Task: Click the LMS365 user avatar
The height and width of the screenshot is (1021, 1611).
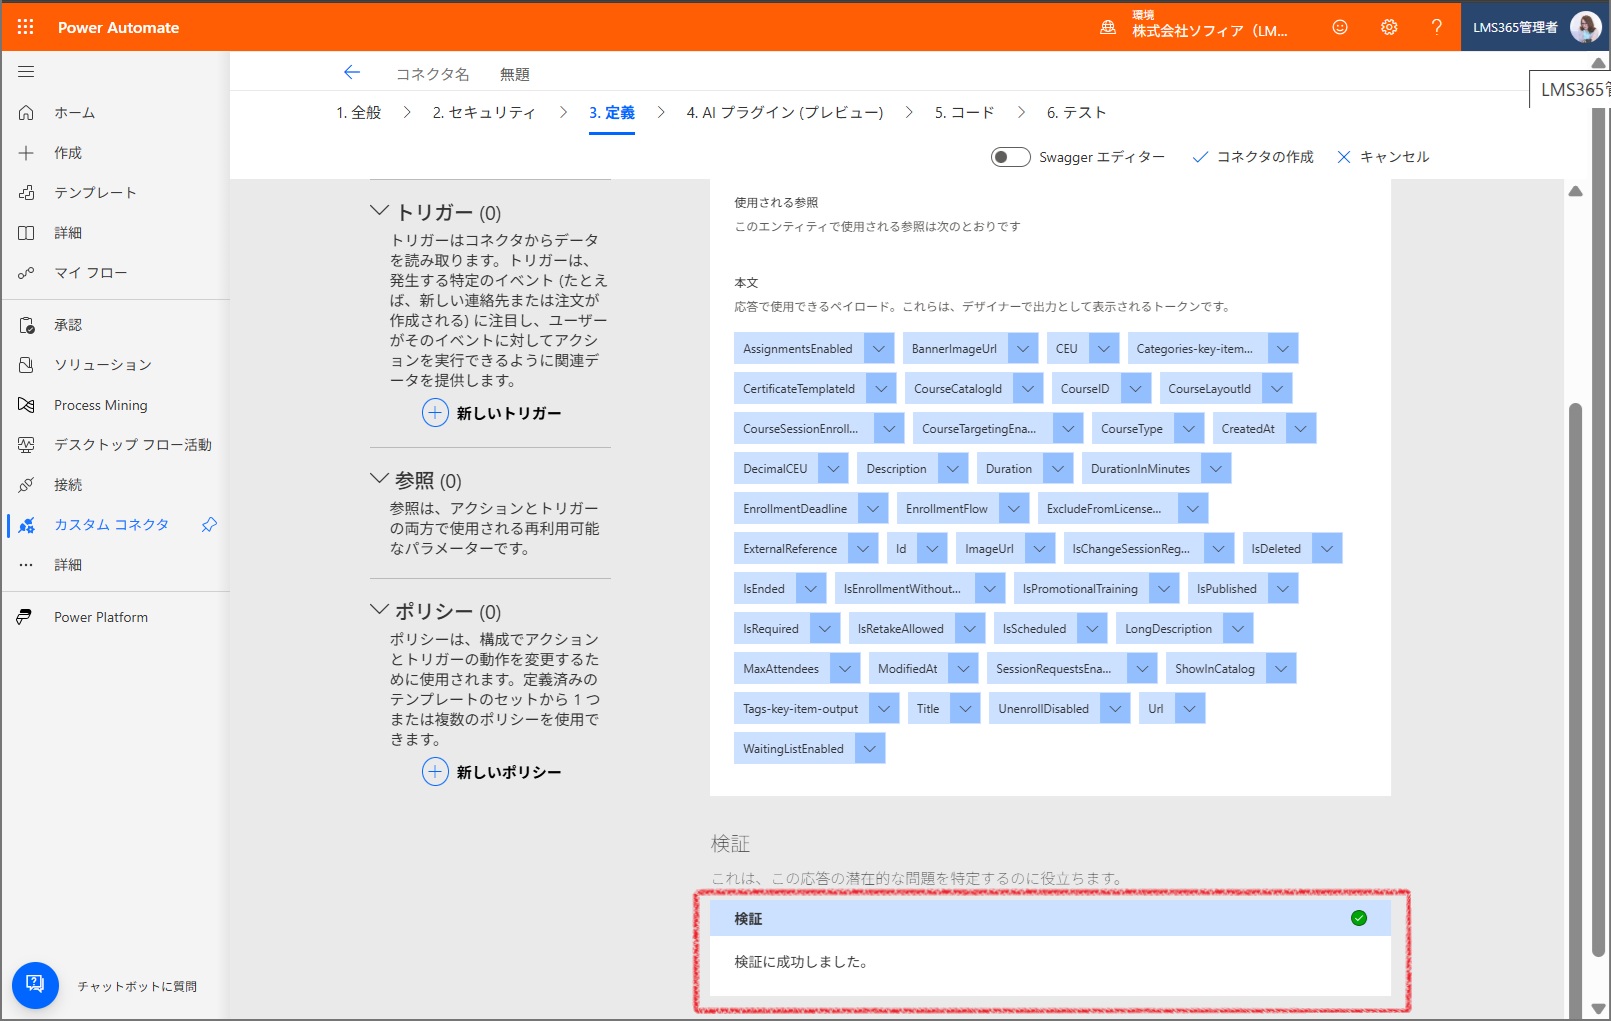Action: 1585,27
